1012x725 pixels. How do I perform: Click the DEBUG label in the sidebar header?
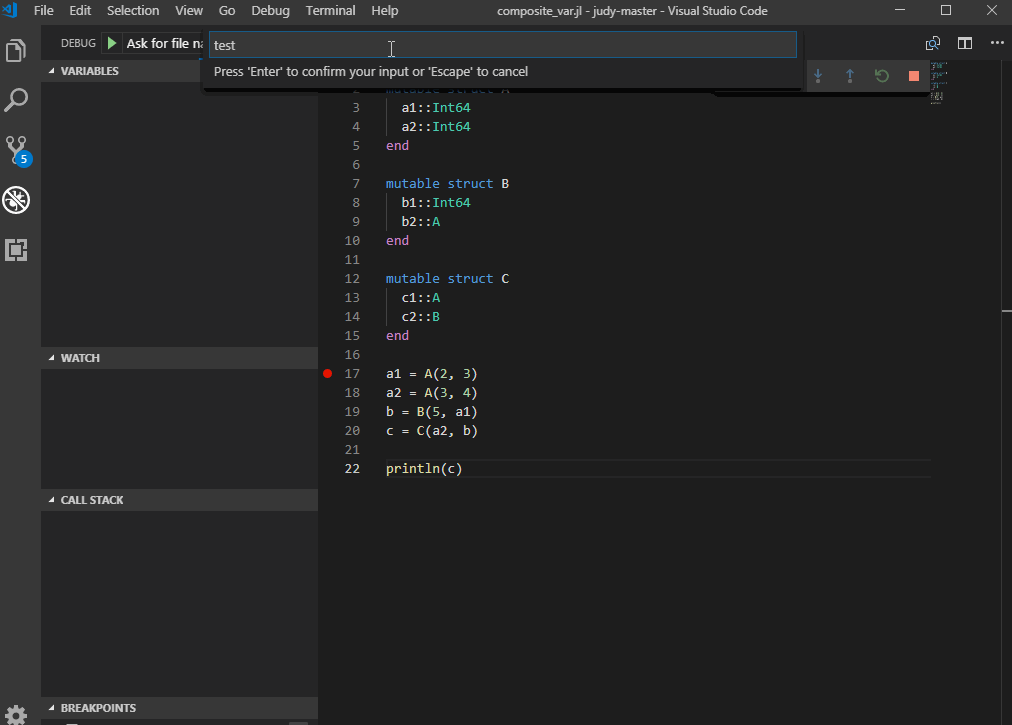click(78, 43)
